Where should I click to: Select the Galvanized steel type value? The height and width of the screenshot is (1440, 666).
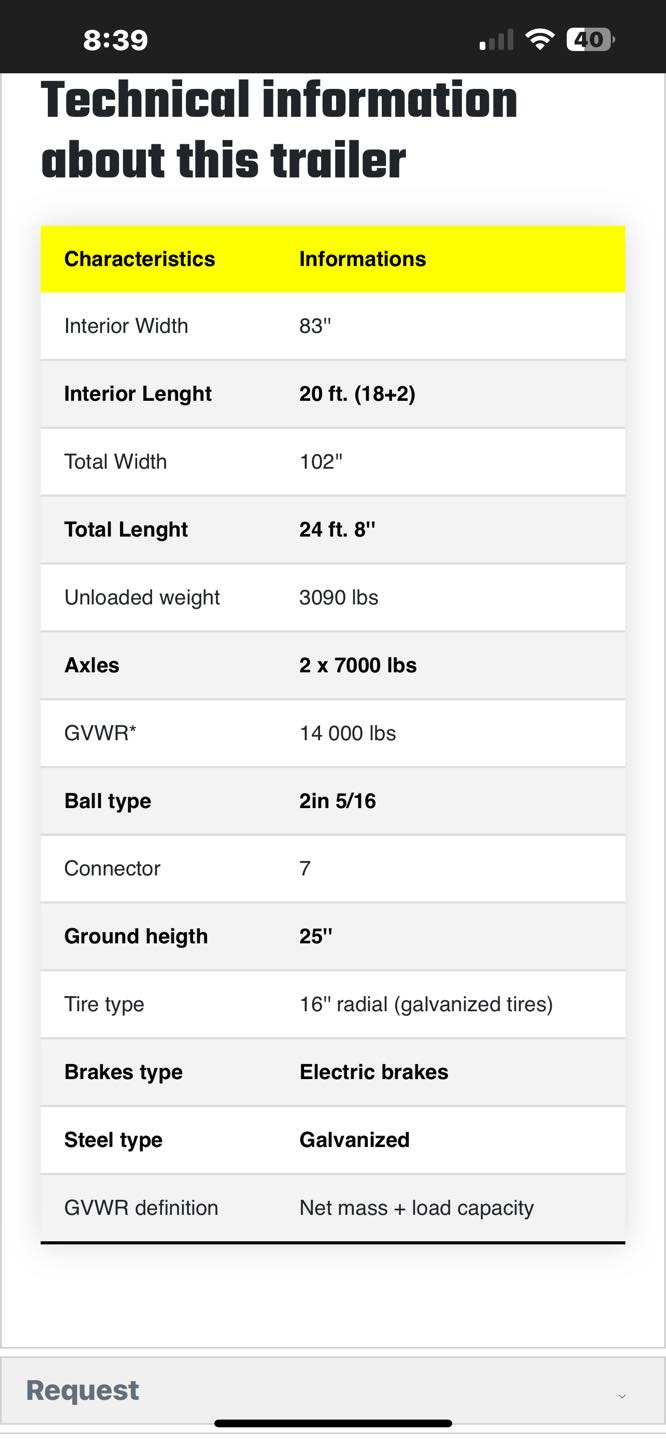354,1140
